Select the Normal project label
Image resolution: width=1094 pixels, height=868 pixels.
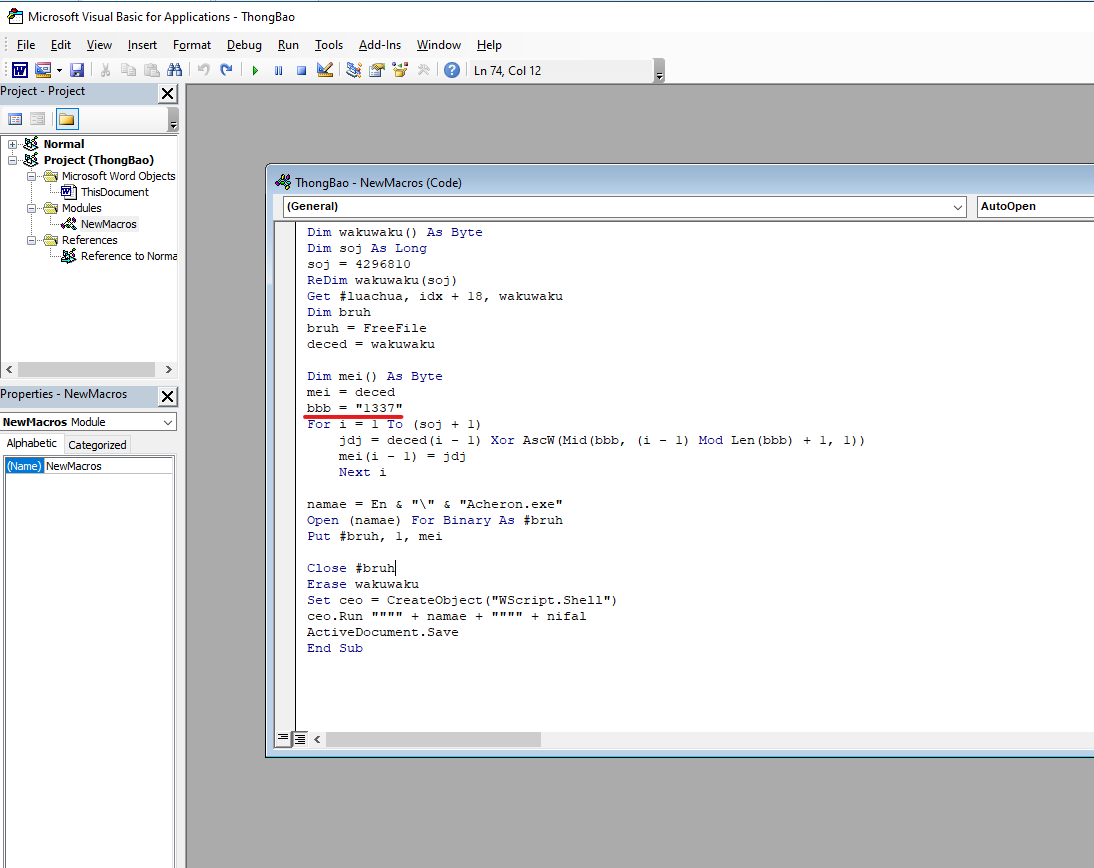tap(63, 144)
